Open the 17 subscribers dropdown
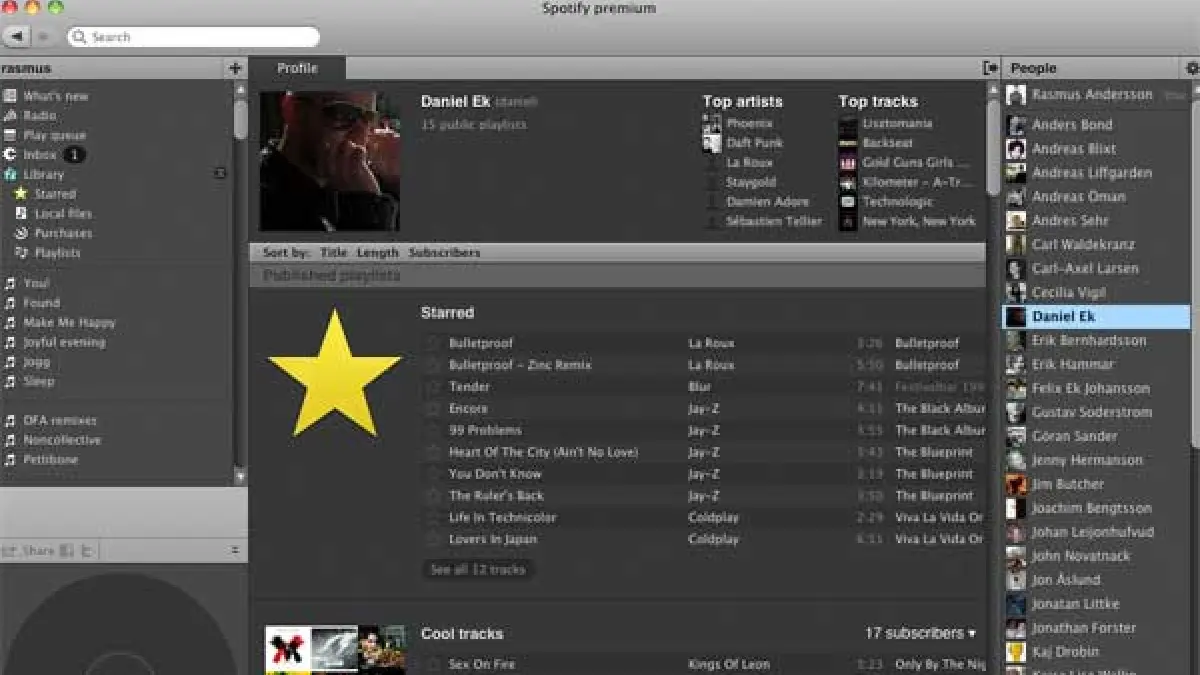The height and width of the screenshot is (675, 1200). (x=920, y=633)
